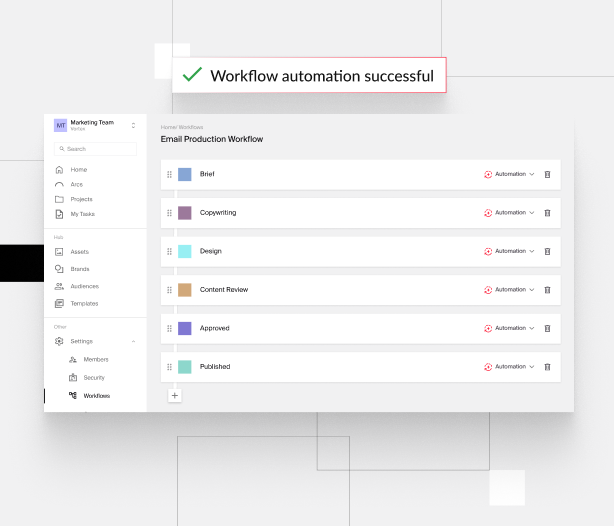Select Workflows settings page
Viewport: 614px width, 526px height.
click(97, 396)
